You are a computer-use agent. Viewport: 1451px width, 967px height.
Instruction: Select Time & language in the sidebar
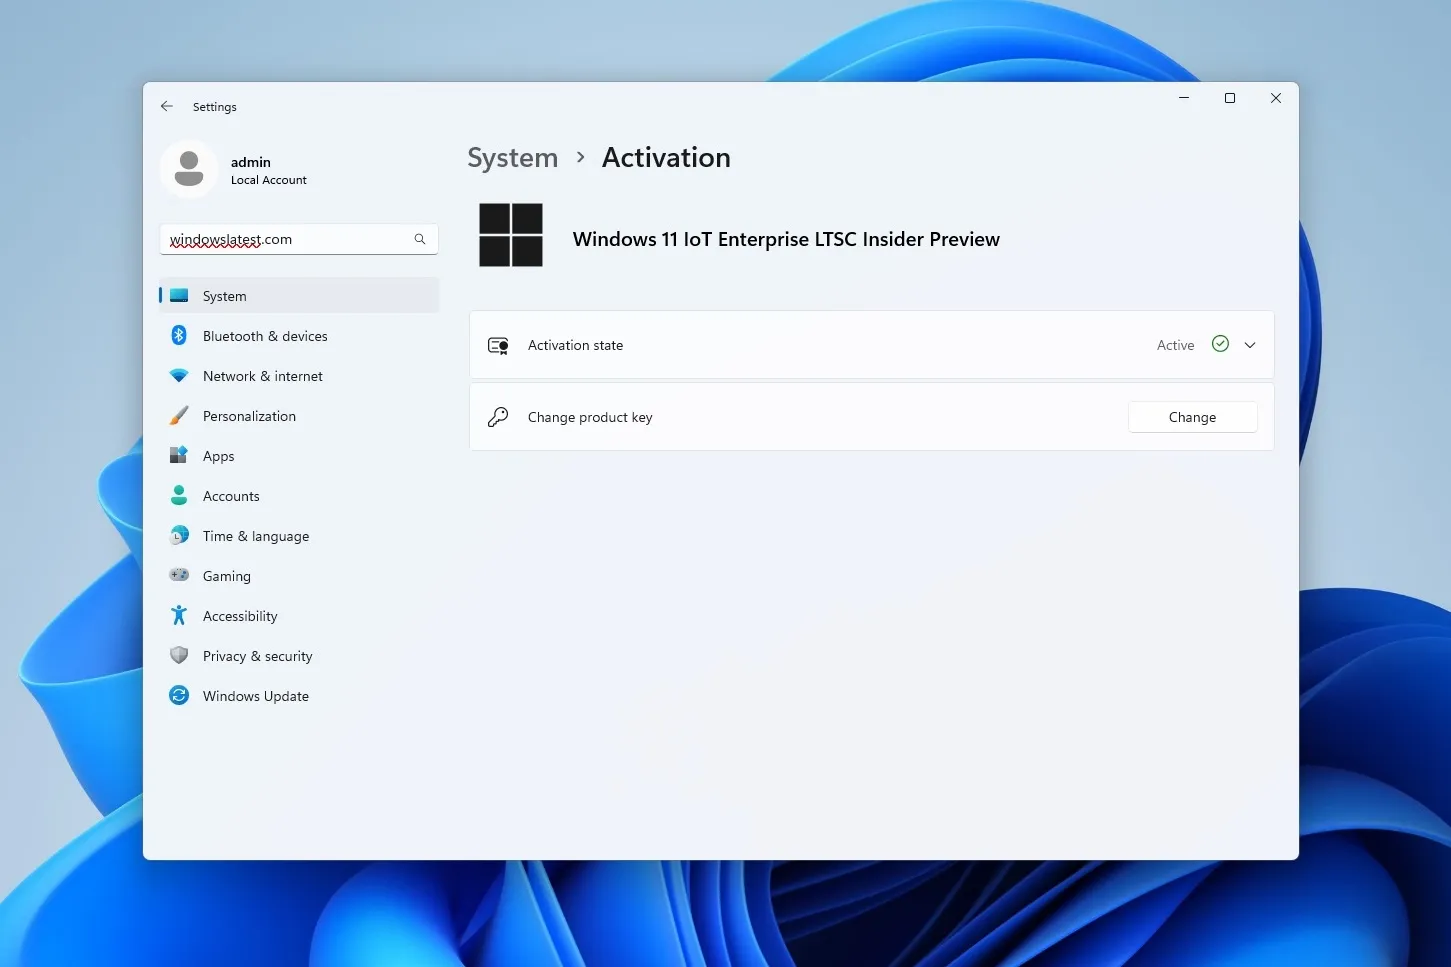(x=255, y=535)
